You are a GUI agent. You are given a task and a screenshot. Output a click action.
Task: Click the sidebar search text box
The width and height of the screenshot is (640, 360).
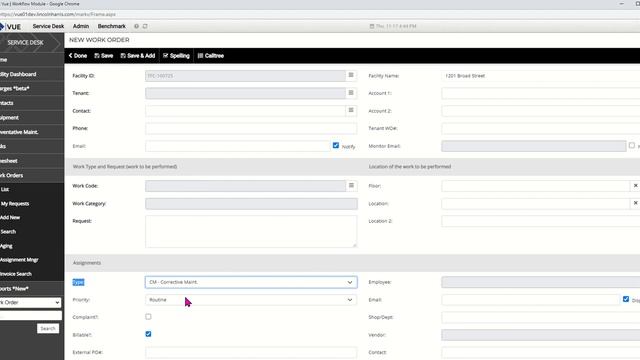(x=31, y=316)
